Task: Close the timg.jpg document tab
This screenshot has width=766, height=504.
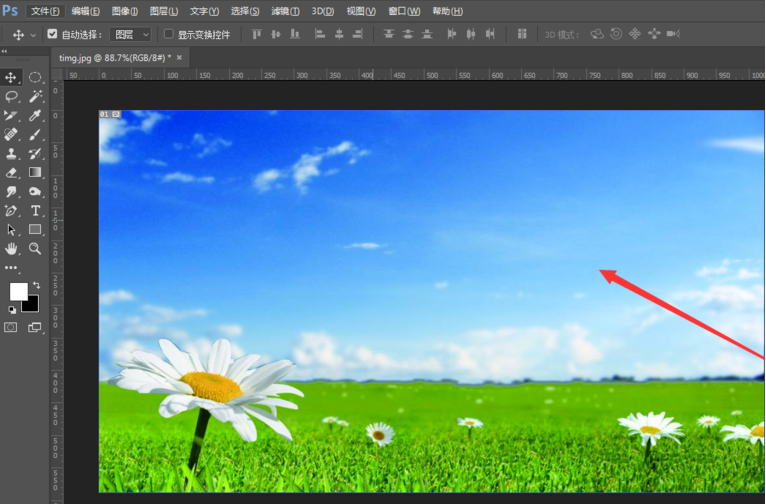Action: coord(179,58)
